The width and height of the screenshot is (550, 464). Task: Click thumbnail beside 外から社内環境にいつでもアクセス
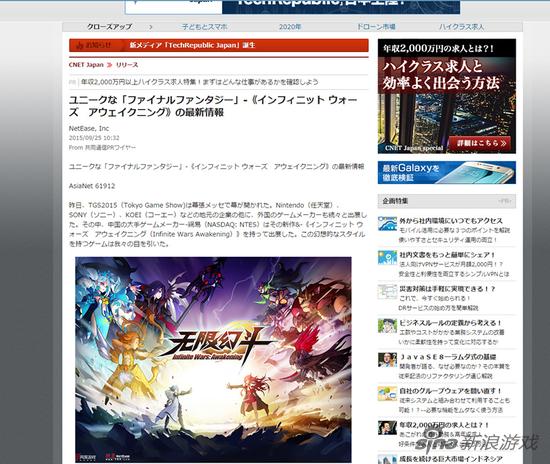(x=387, y=224)
